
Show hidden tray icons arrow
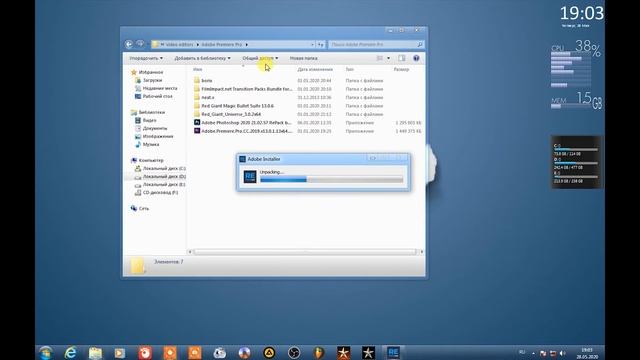pyautogui.click(x=533, y=353)
